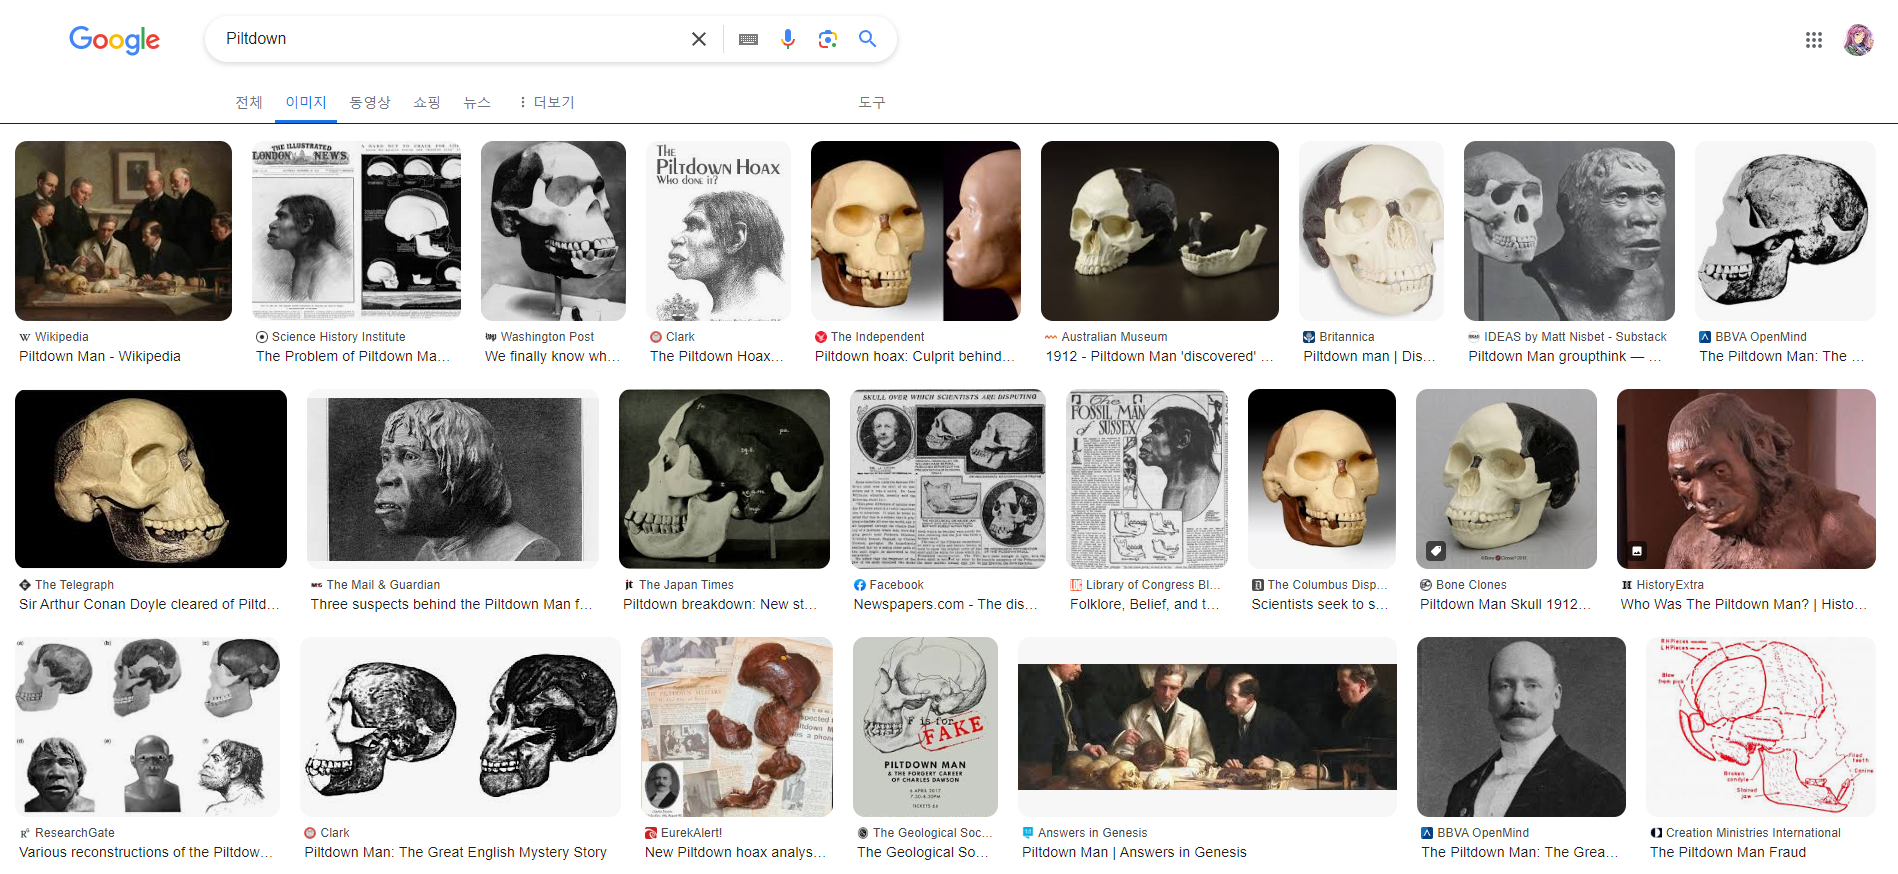Open the Google apps grid
The image size is (1898, 874).
pos(1814,40)
